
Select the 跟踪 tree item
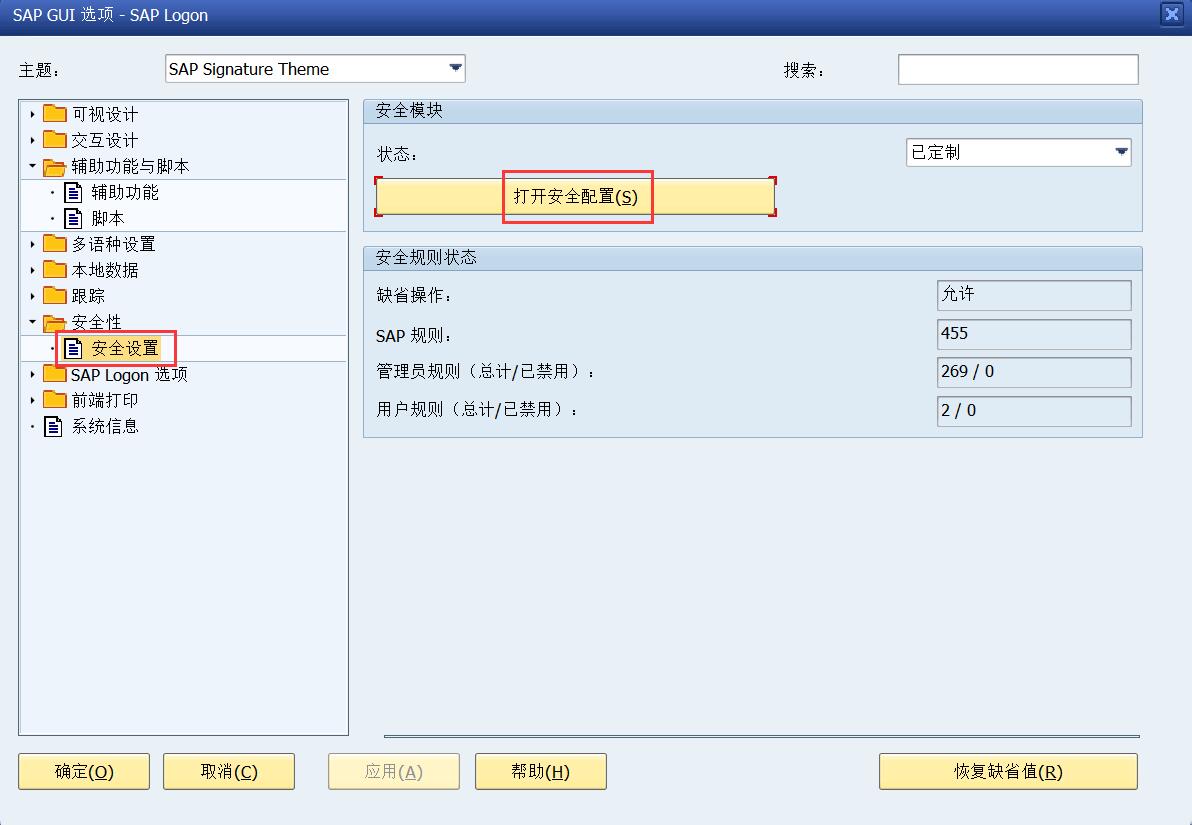pos(88,296)
